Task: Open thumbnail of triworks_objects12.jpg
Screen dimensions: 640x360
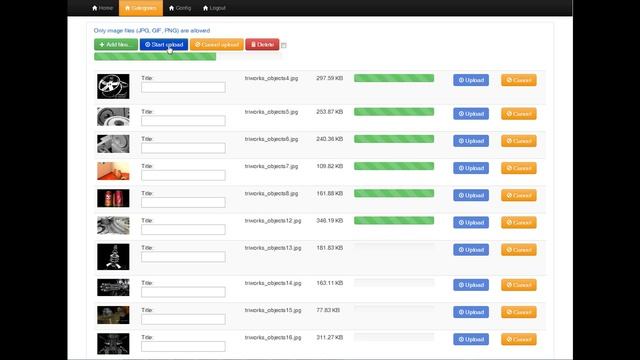Action: coord(113,225)
